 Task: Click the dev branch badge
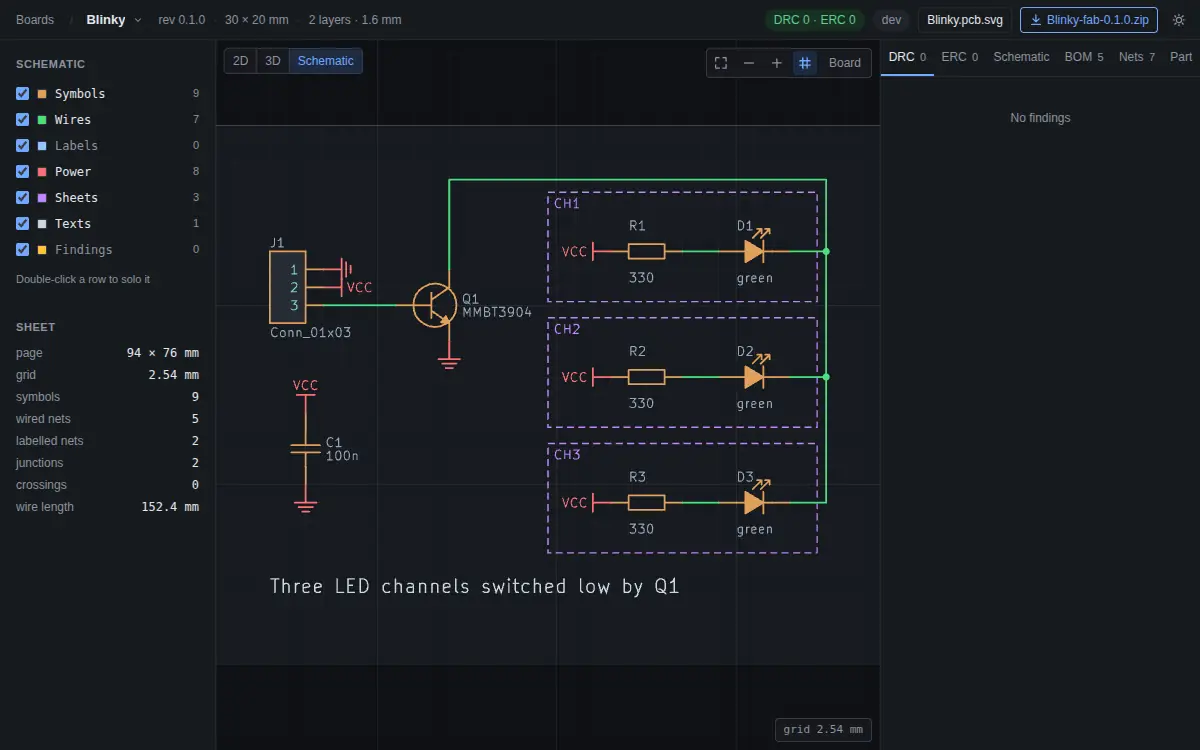(892, 20)
